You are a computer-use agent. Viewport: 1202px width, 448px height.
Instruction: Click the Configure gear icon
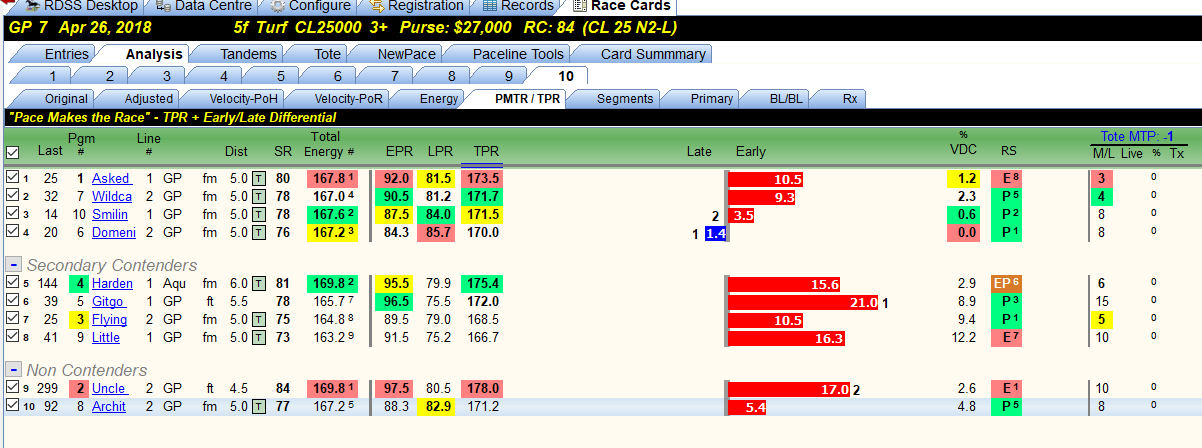tap(277, 6)
